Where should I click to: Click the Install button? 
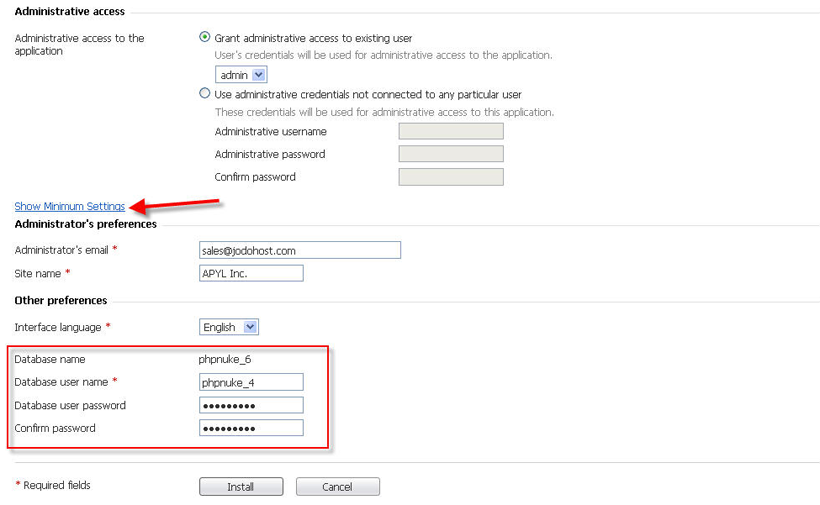241,487
